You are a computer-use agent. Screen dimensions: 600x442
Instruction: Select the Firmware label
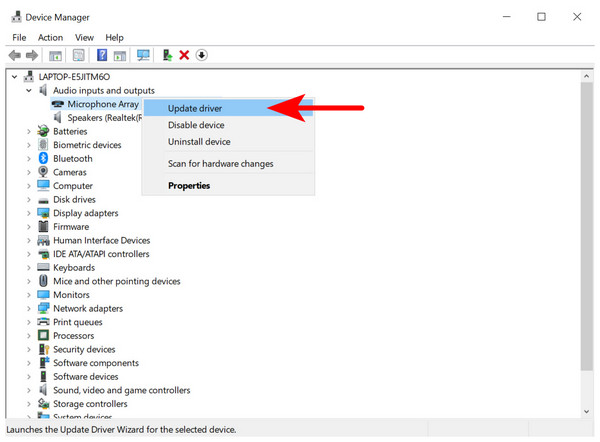pyautogui.click(x=71, y=227)
